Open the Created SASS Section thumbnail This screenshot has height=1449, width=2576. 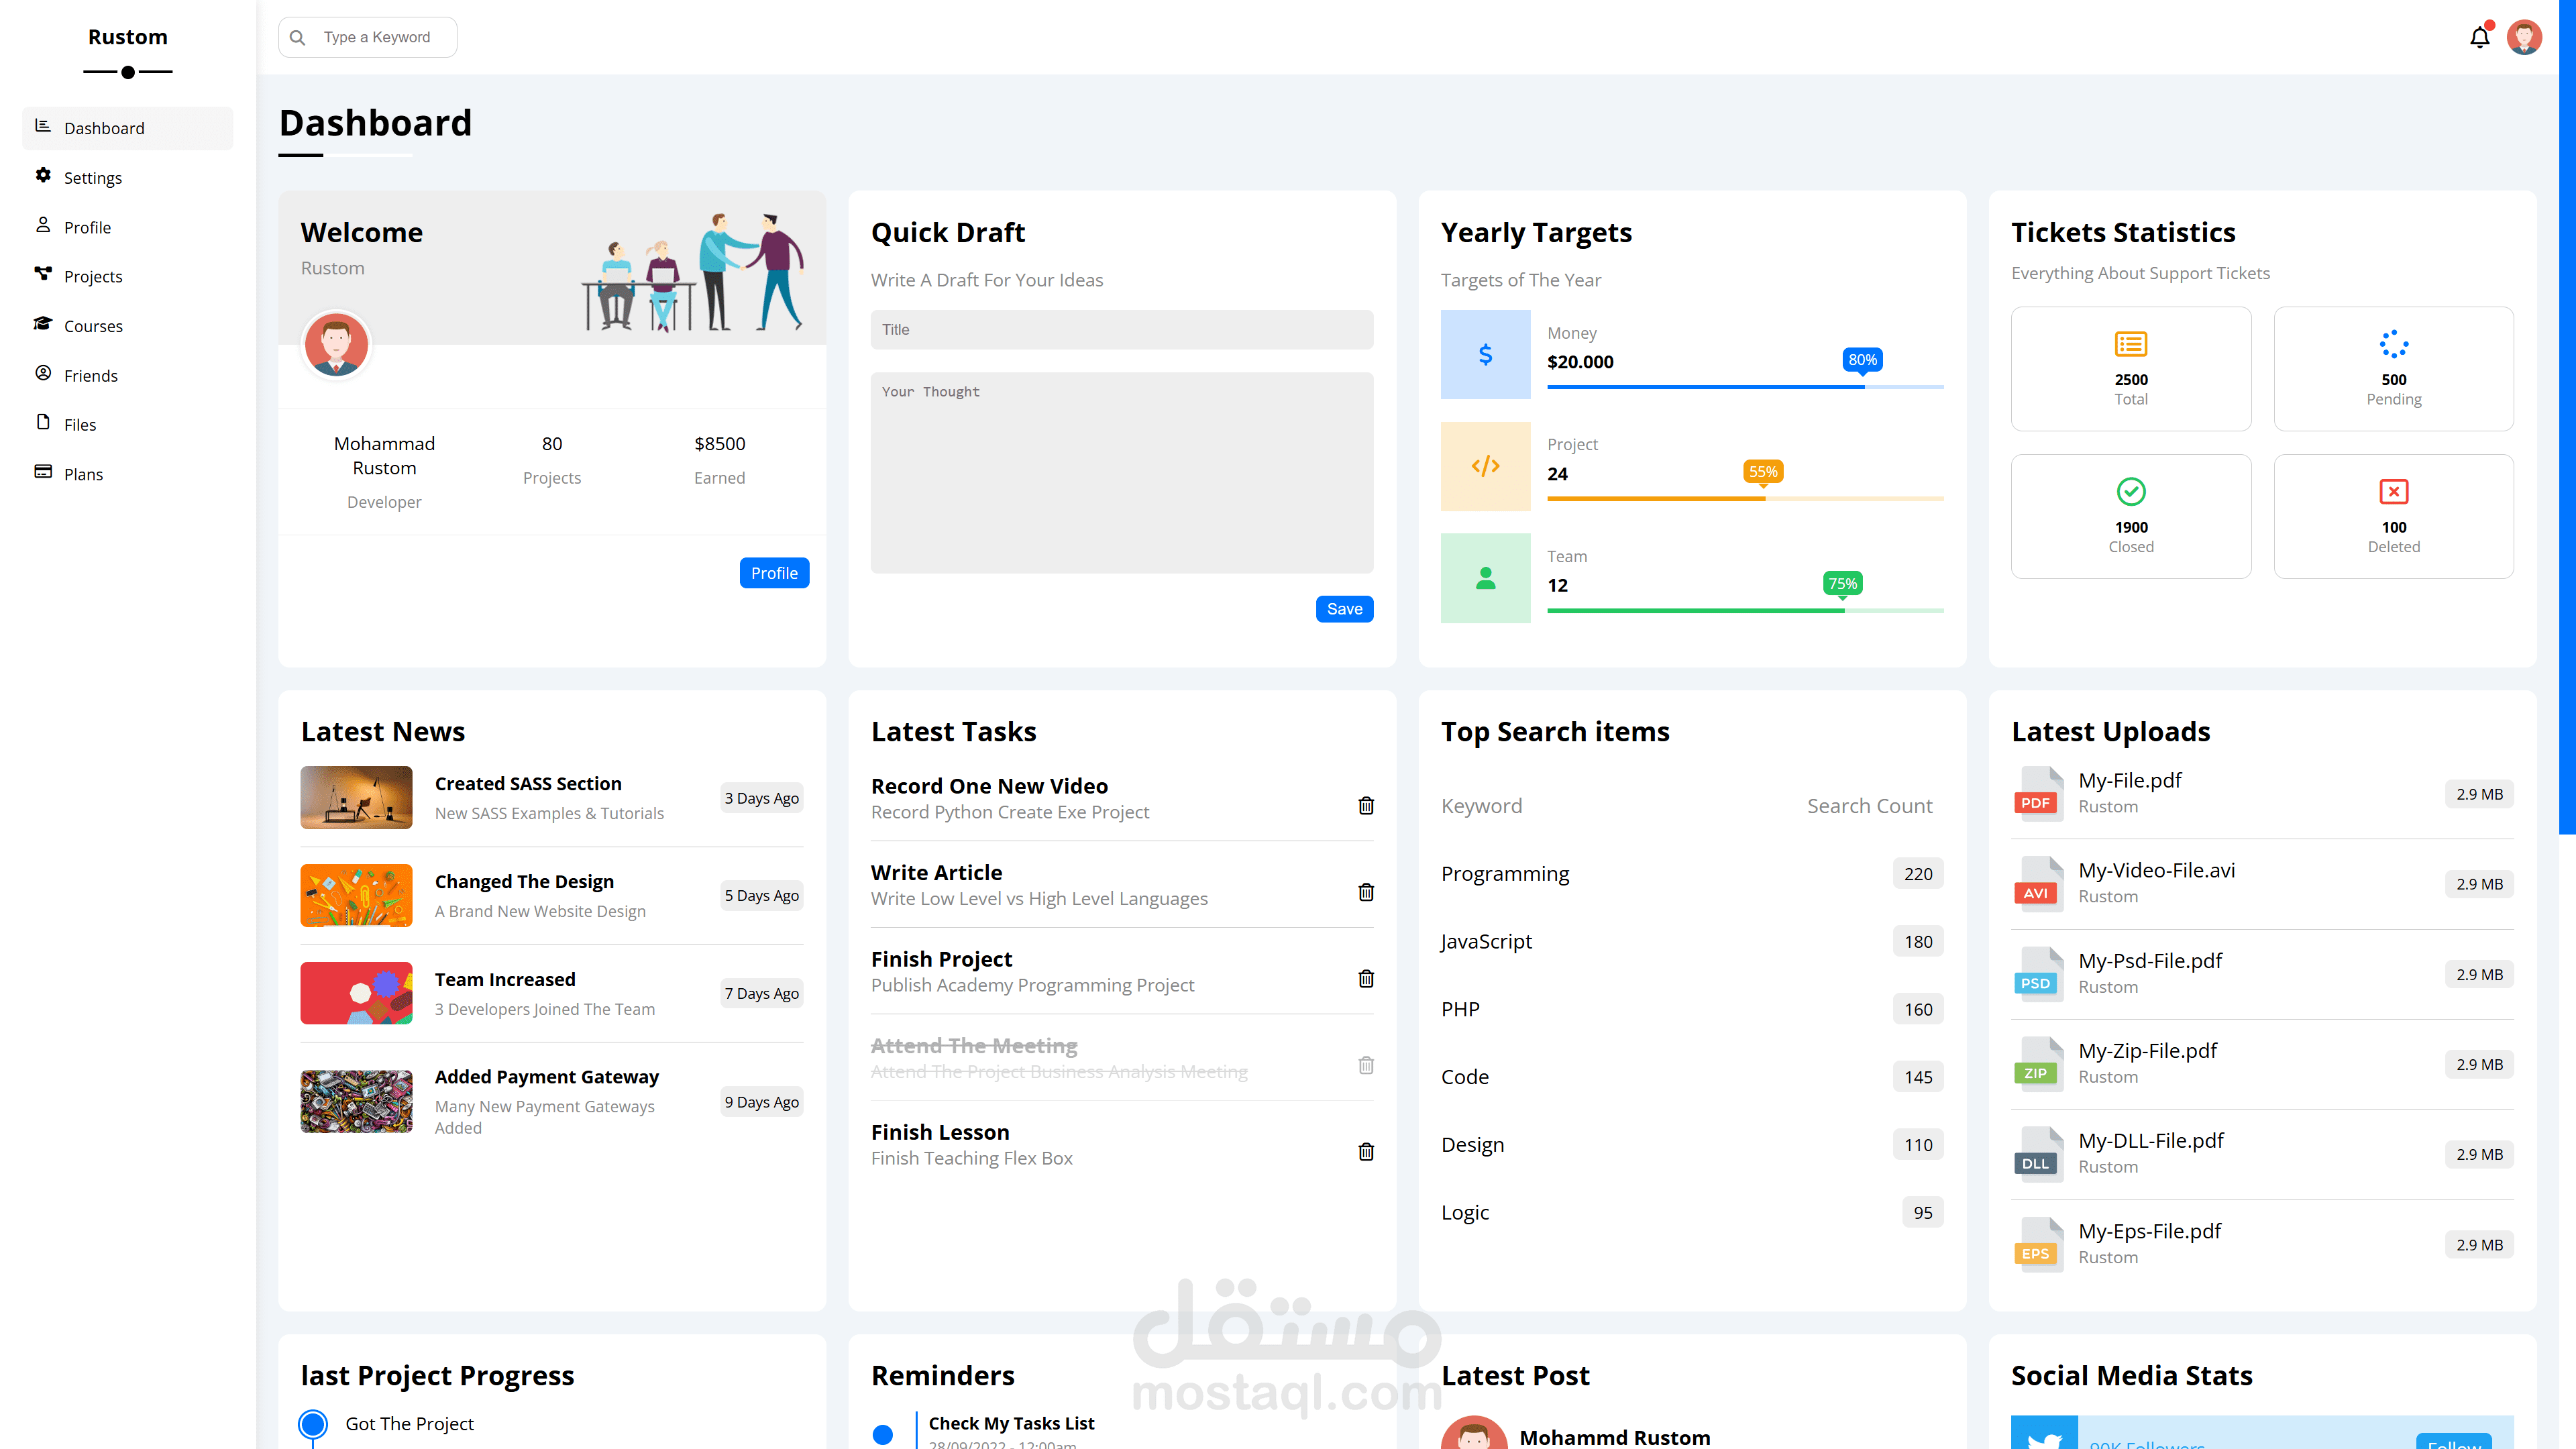click(x=356, y=797)
